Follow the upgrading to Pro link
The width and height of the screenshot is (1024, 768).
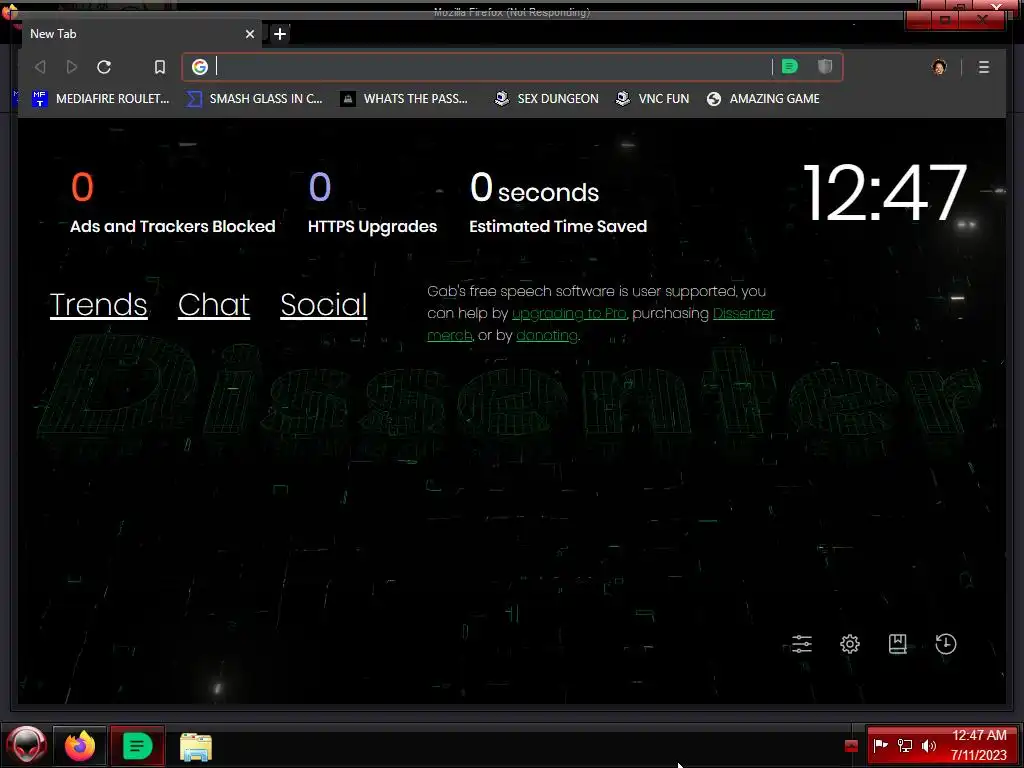(569, 313)
